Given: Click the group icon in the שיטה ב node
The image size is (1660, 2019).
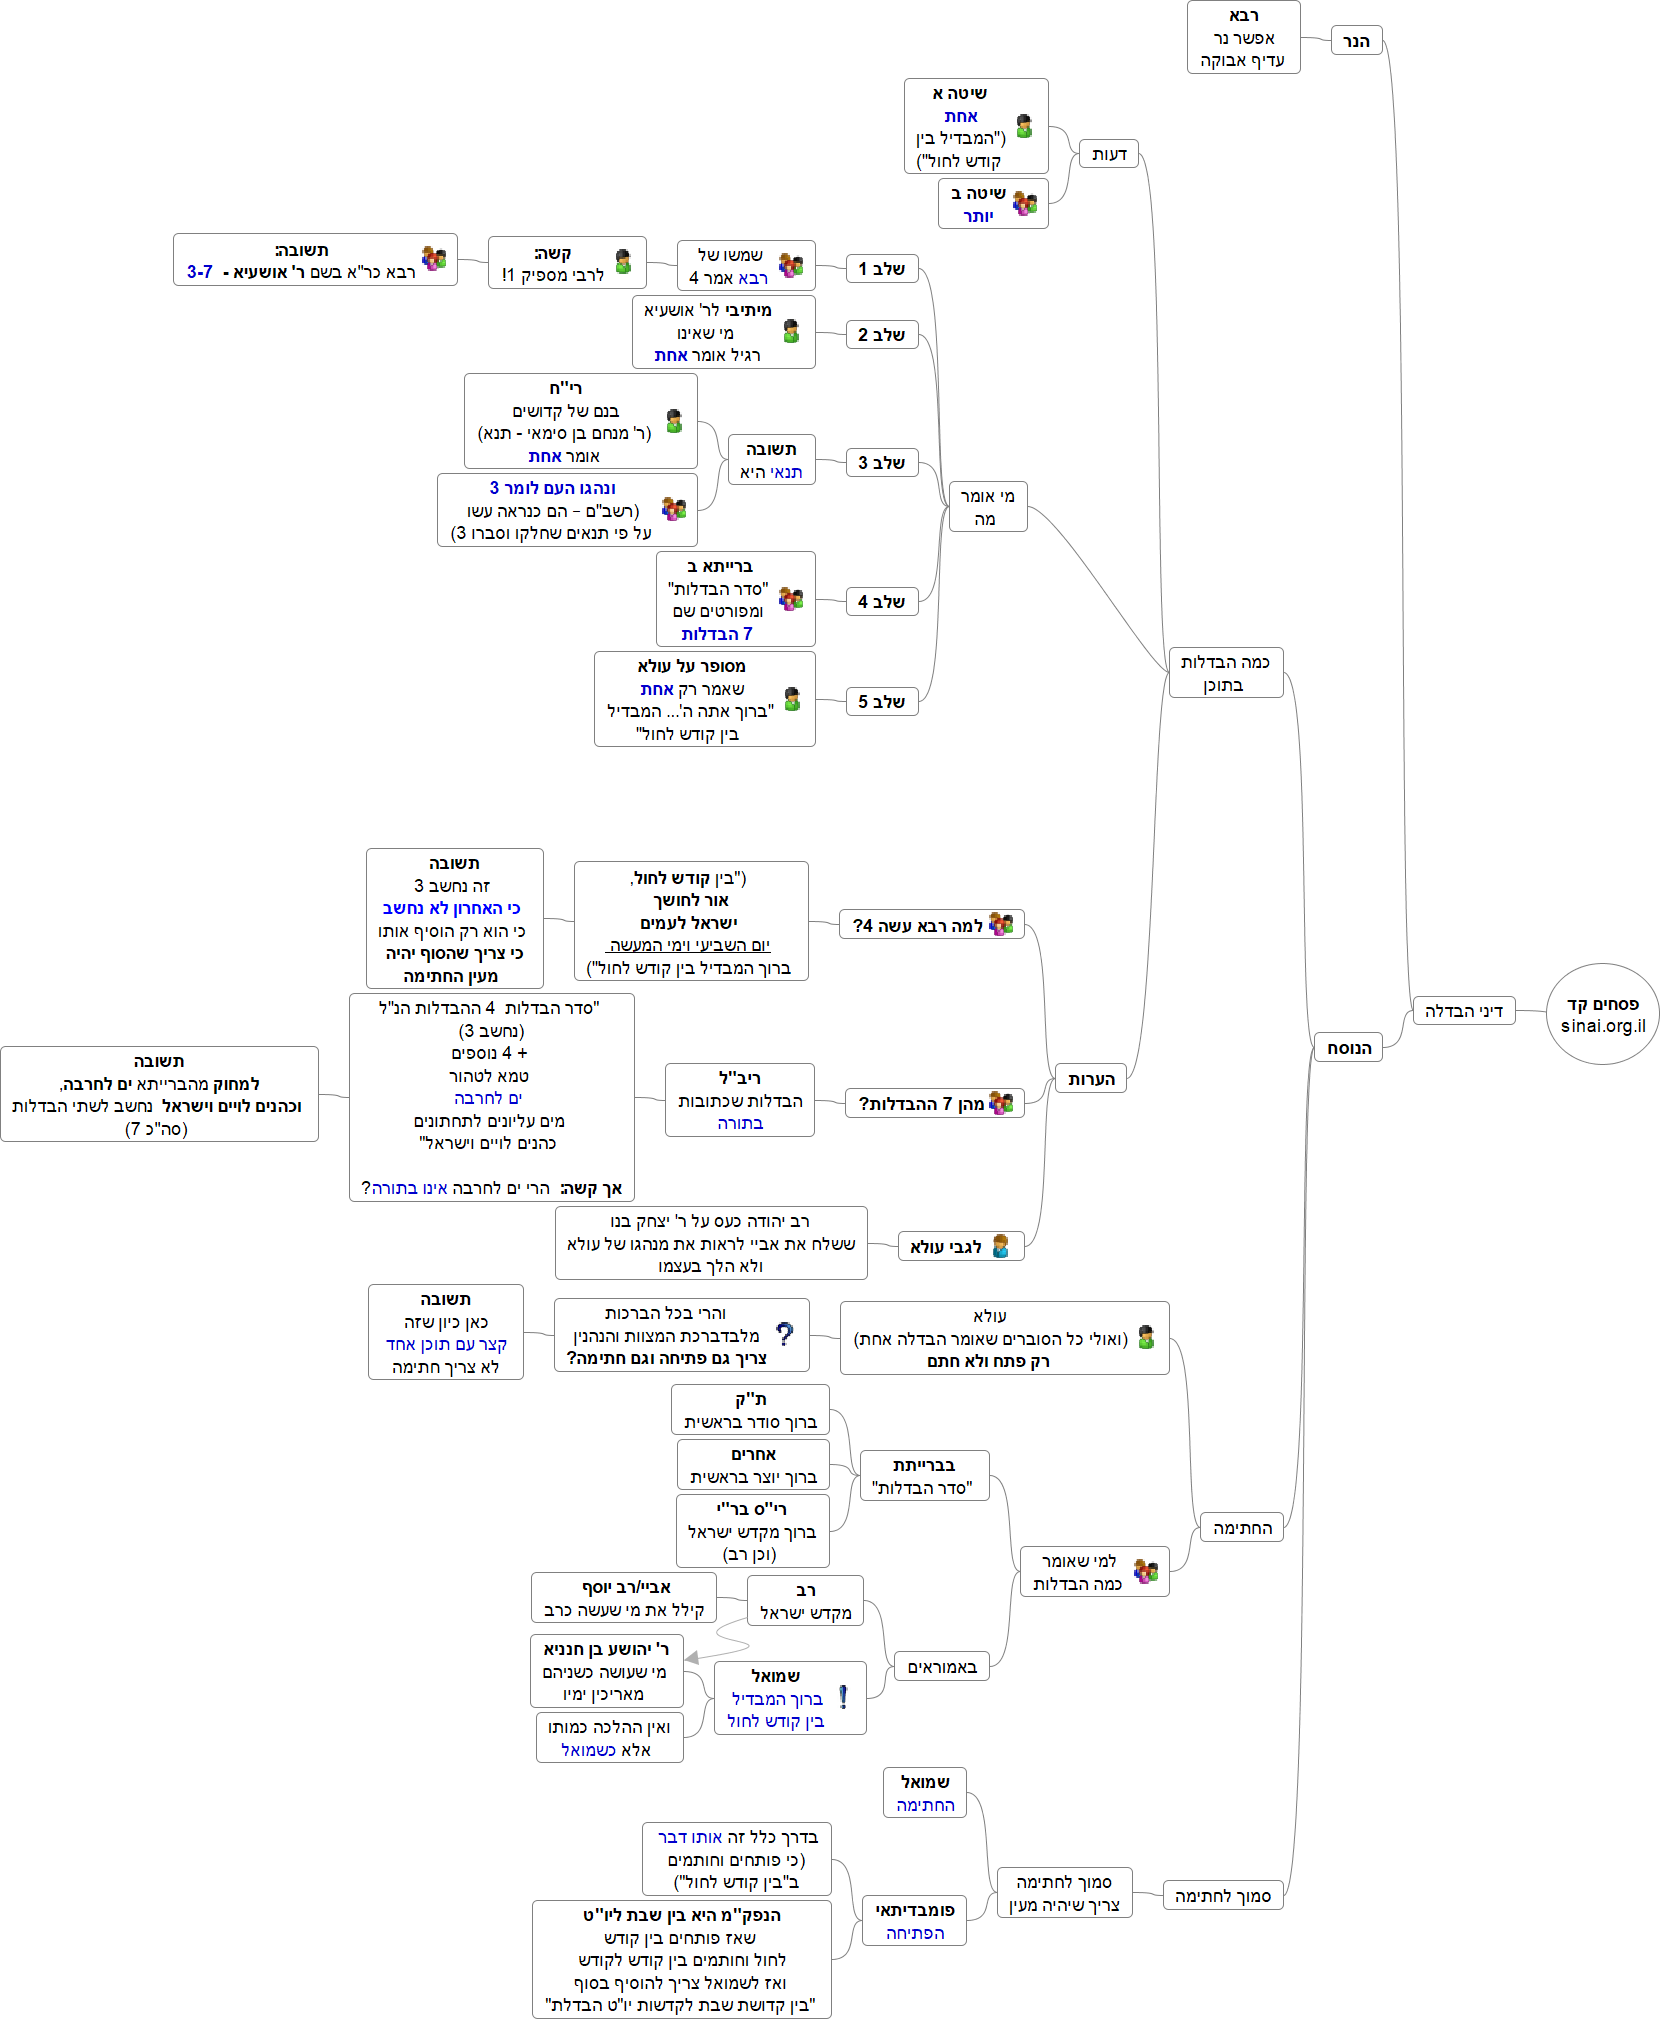Looking at the screenshot, I should pos(1025,203).
